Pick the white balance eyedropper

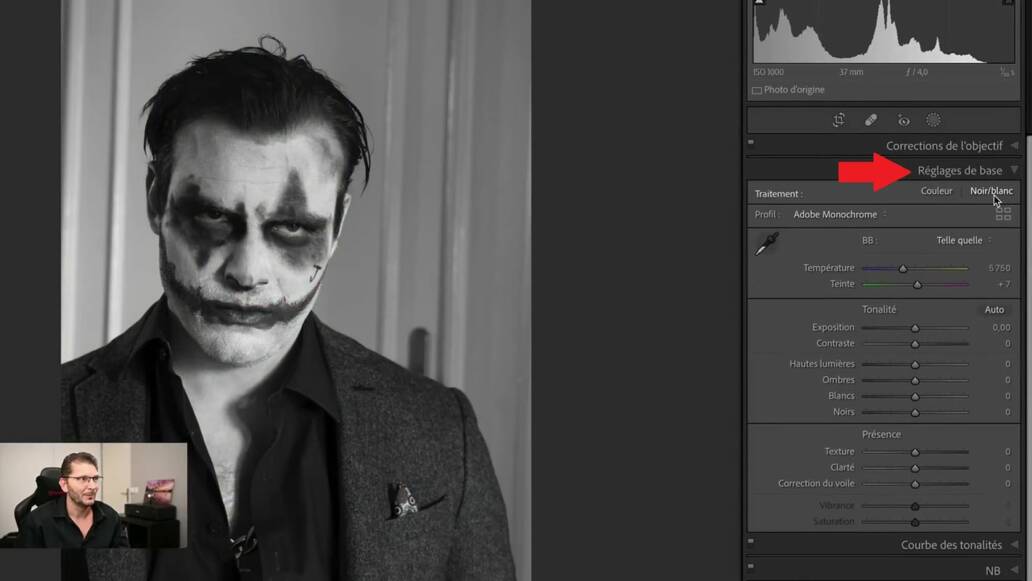click(767, 244)
